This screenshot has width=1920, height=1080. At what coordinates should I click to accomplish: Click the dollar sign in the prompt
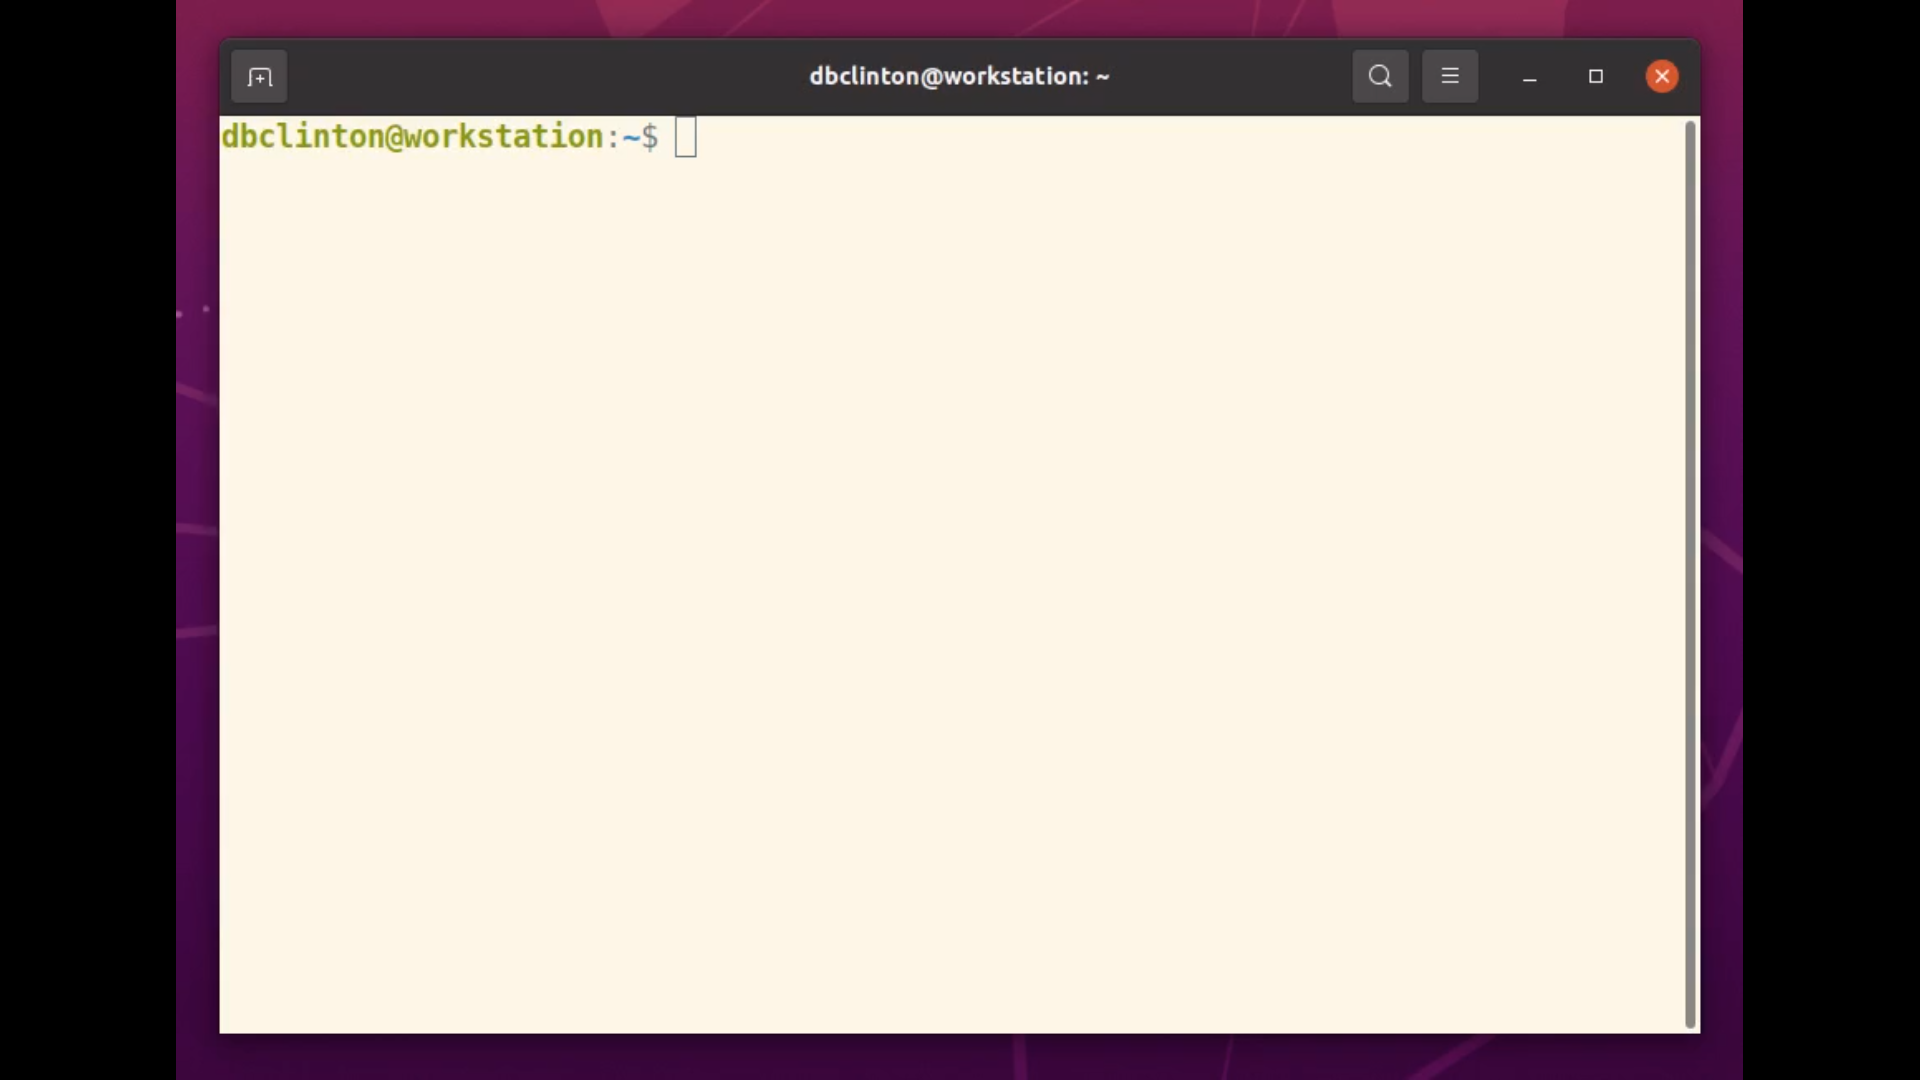(x=650, y=137)
